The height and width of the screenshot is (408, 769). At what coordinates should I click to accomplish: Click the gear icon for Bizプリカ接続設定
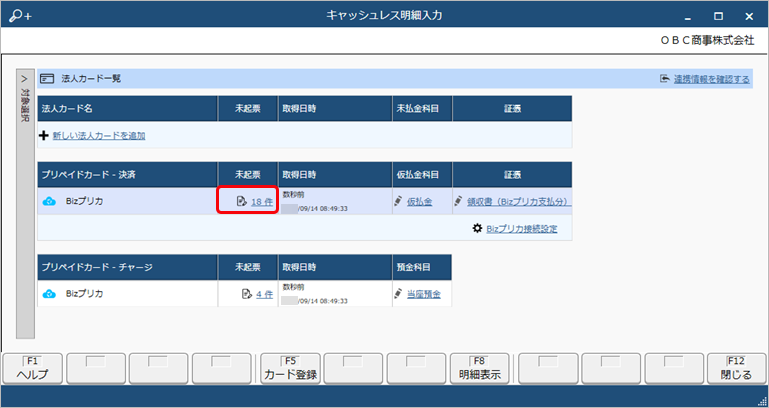click(477, 228)
